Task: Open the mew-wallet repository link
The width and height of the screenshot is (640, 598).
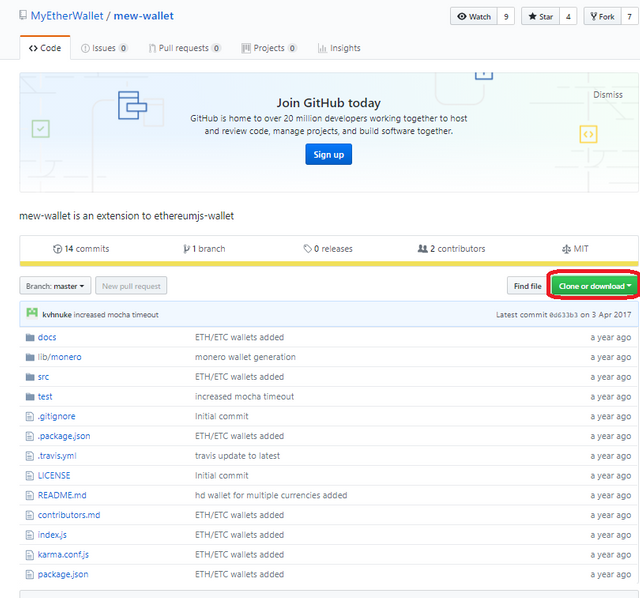Action: pos(144,16)
